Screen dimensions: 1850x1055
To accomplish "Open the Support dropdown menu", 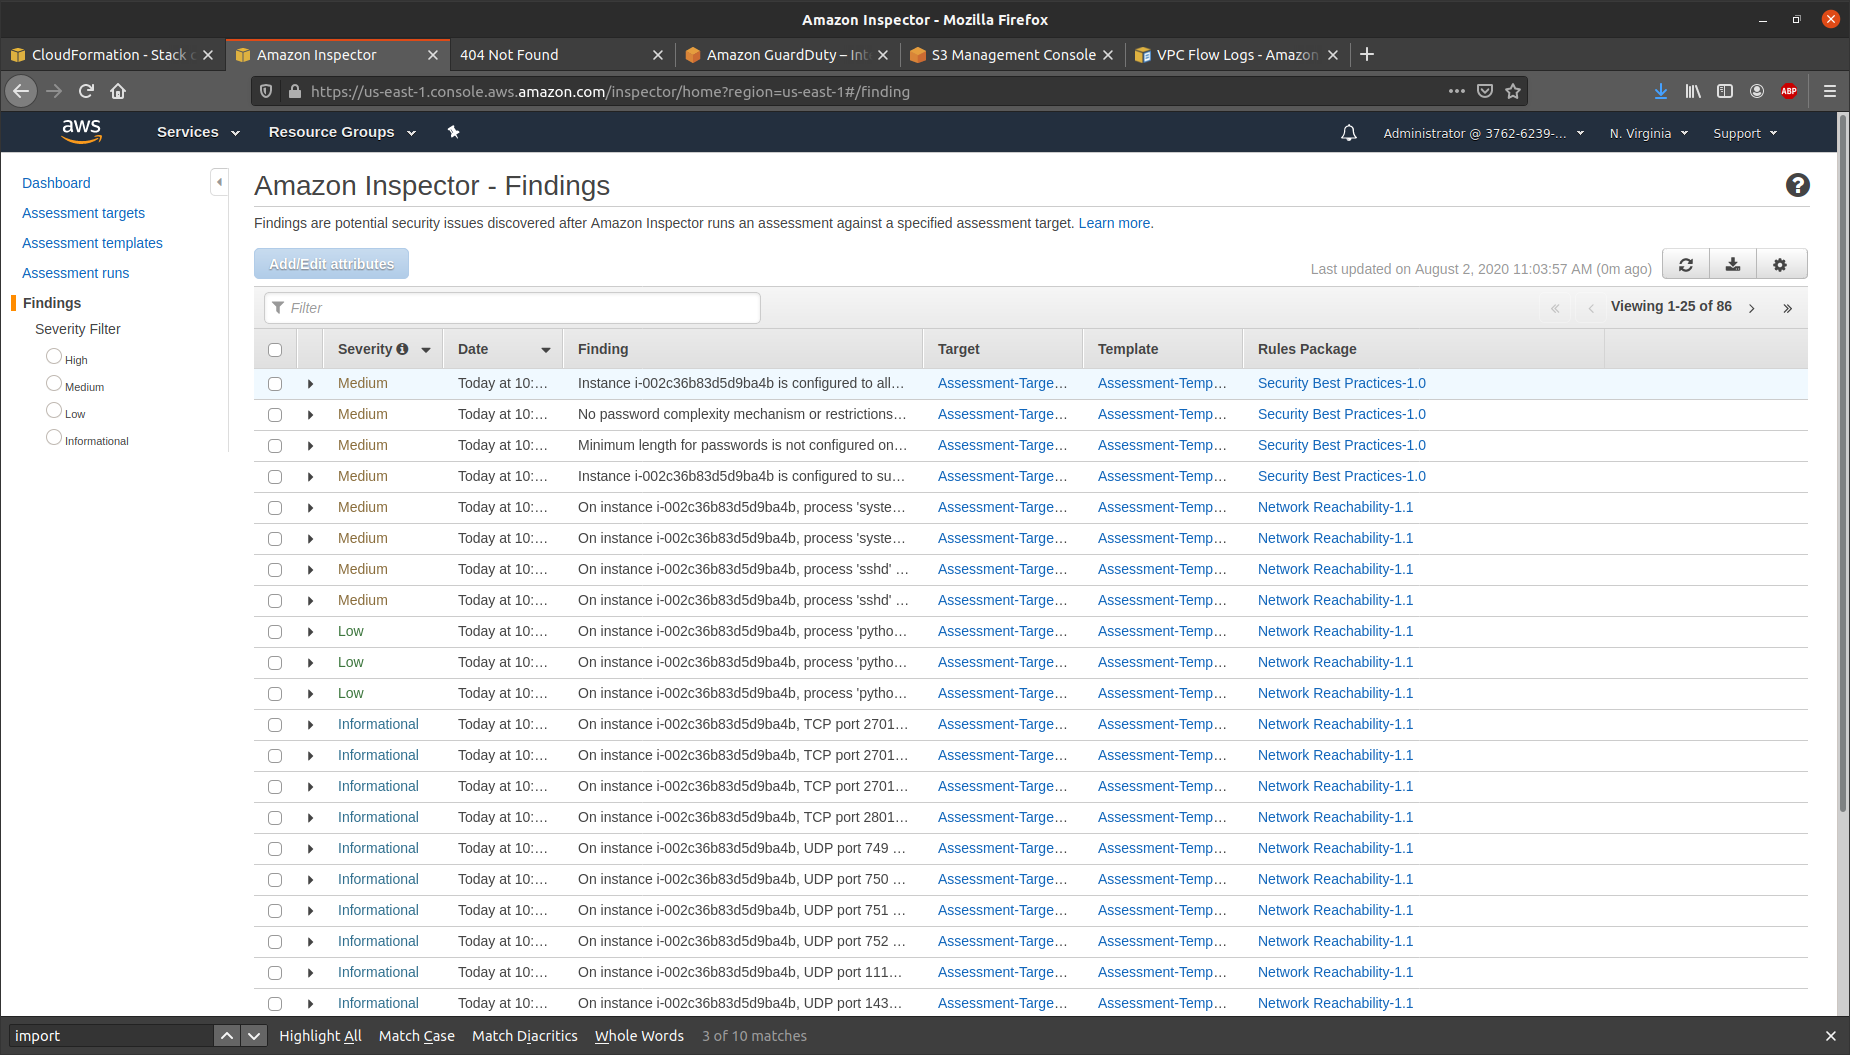I will click(x=1745, y=133).
